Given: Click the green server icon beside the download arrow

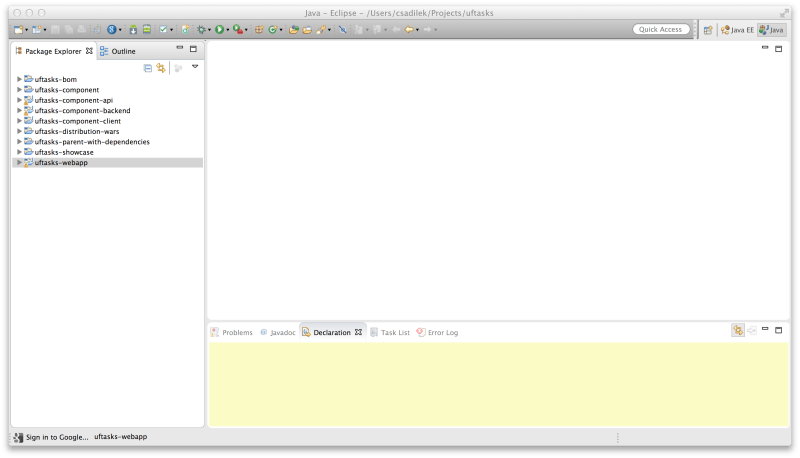Looking at the screenshot, I should coord(147,30).
